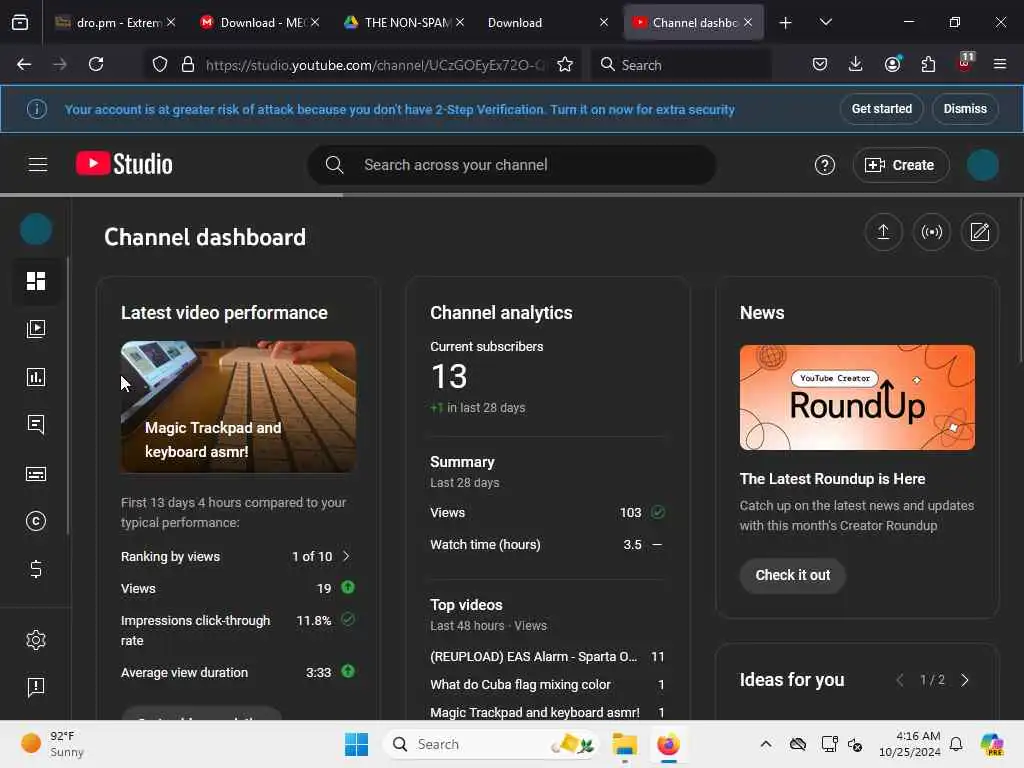This screenshot has height=768, width=1024.
Task: Click the Firefox Search box
Action: [x=681, y=65]
